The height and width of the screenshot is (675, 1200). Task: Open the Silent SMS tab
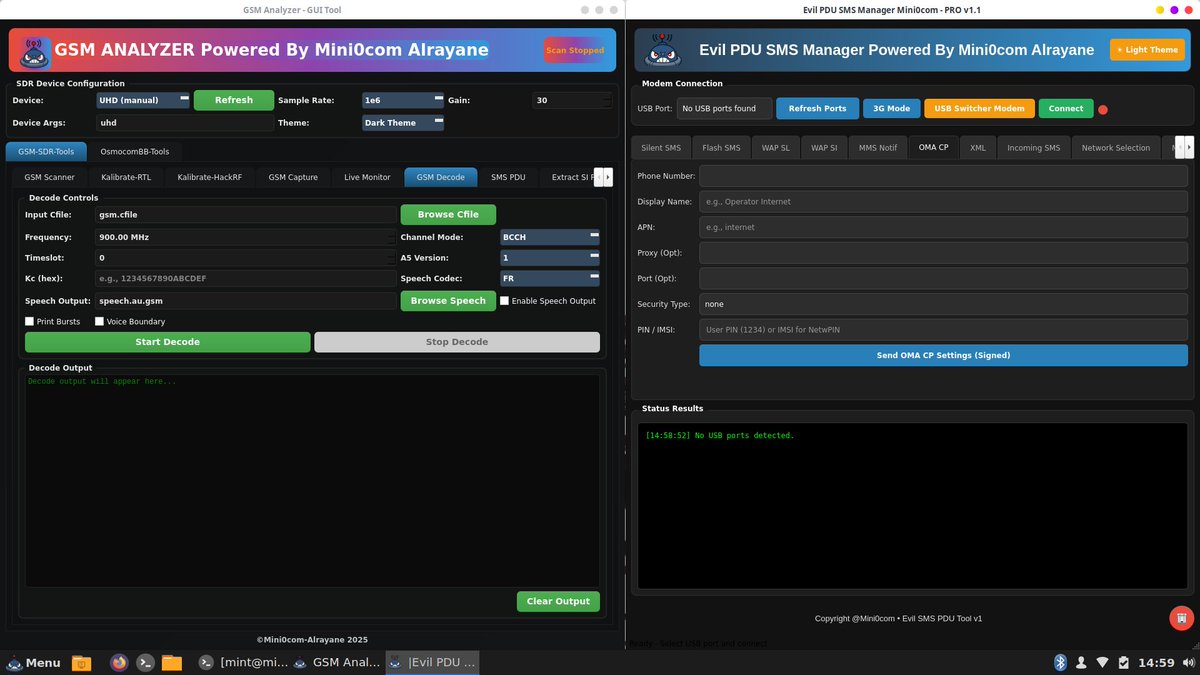point(661,148)
